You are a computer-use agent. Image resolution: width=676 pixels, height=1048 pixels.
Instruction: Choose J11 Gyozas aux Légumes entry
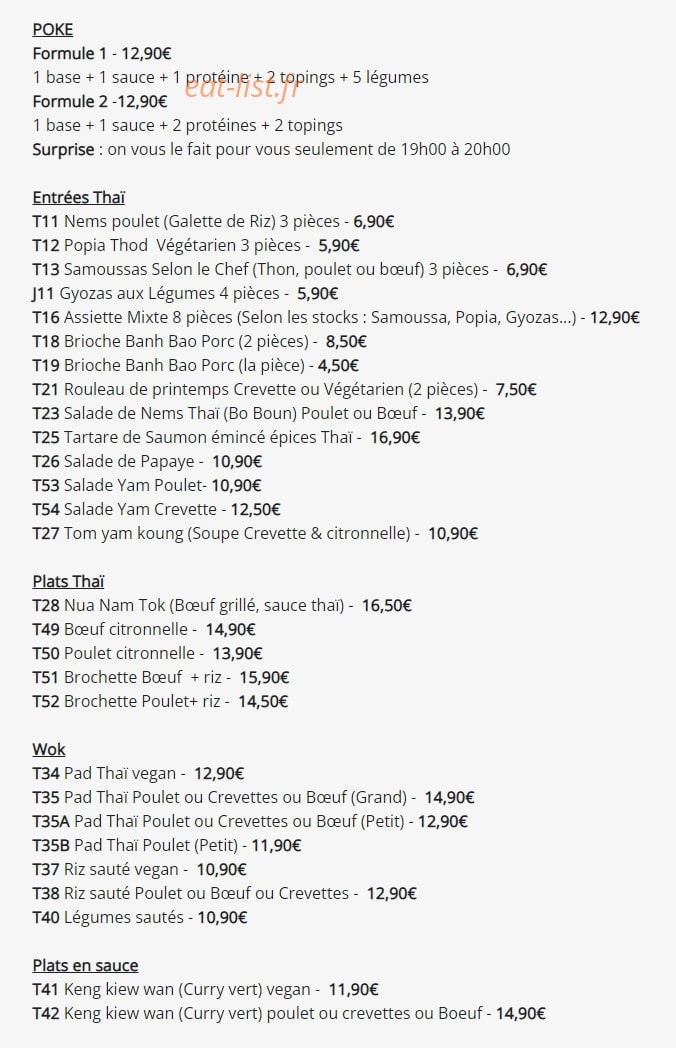pyautogui.click(x=185, y=293)
